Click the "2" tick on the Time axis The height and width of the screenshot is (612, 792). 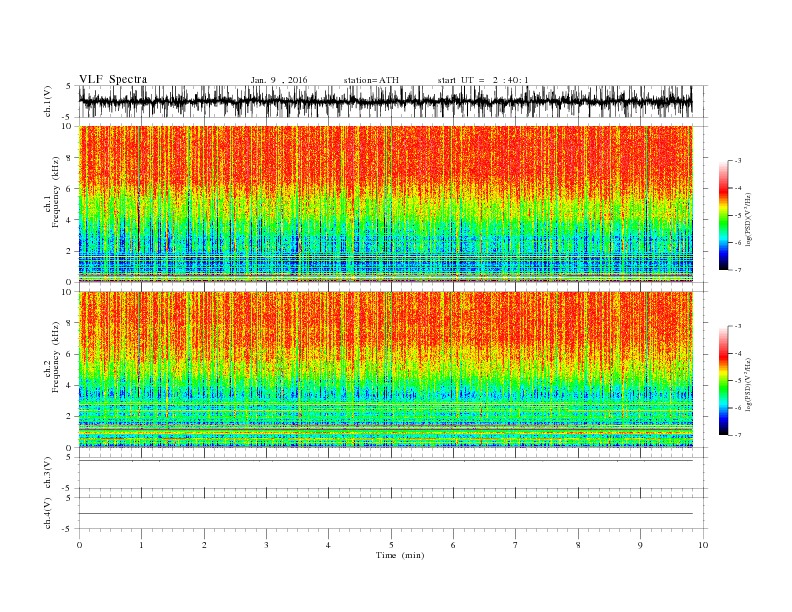[204, 545]
